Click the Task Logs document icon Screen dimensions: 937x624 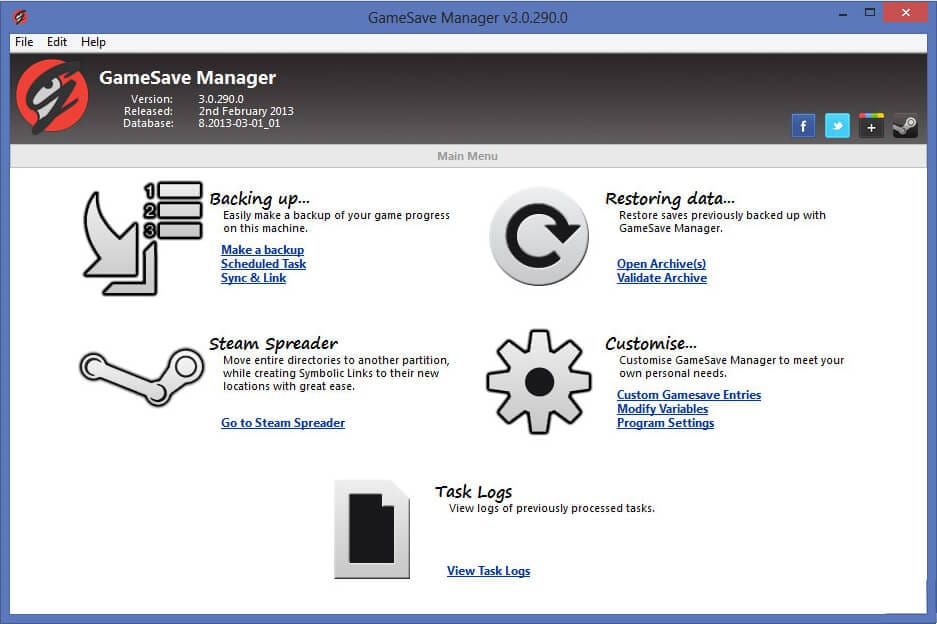[373, 530]
